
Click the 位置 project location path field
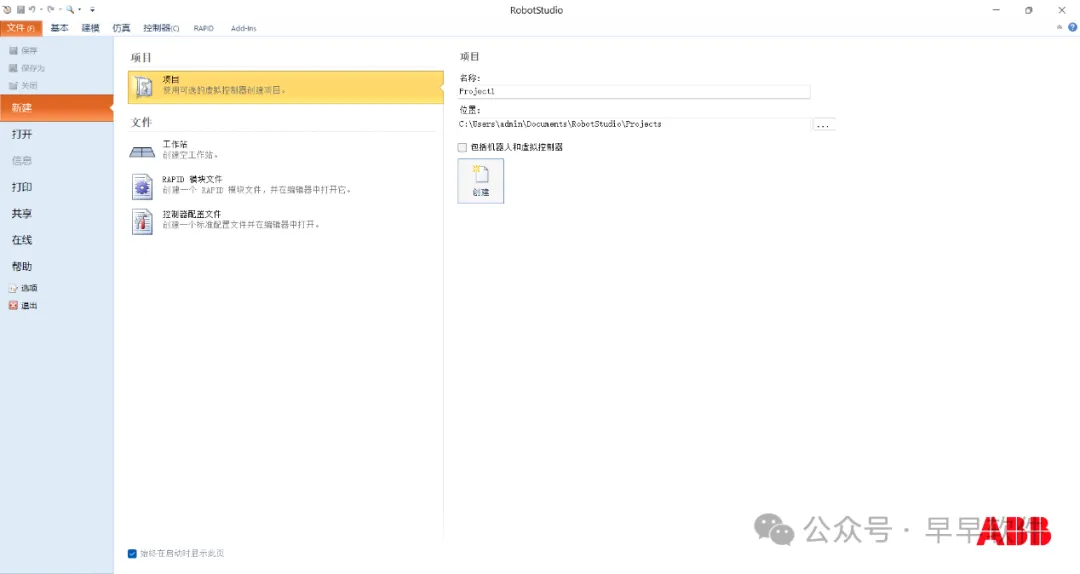[634, 124]
